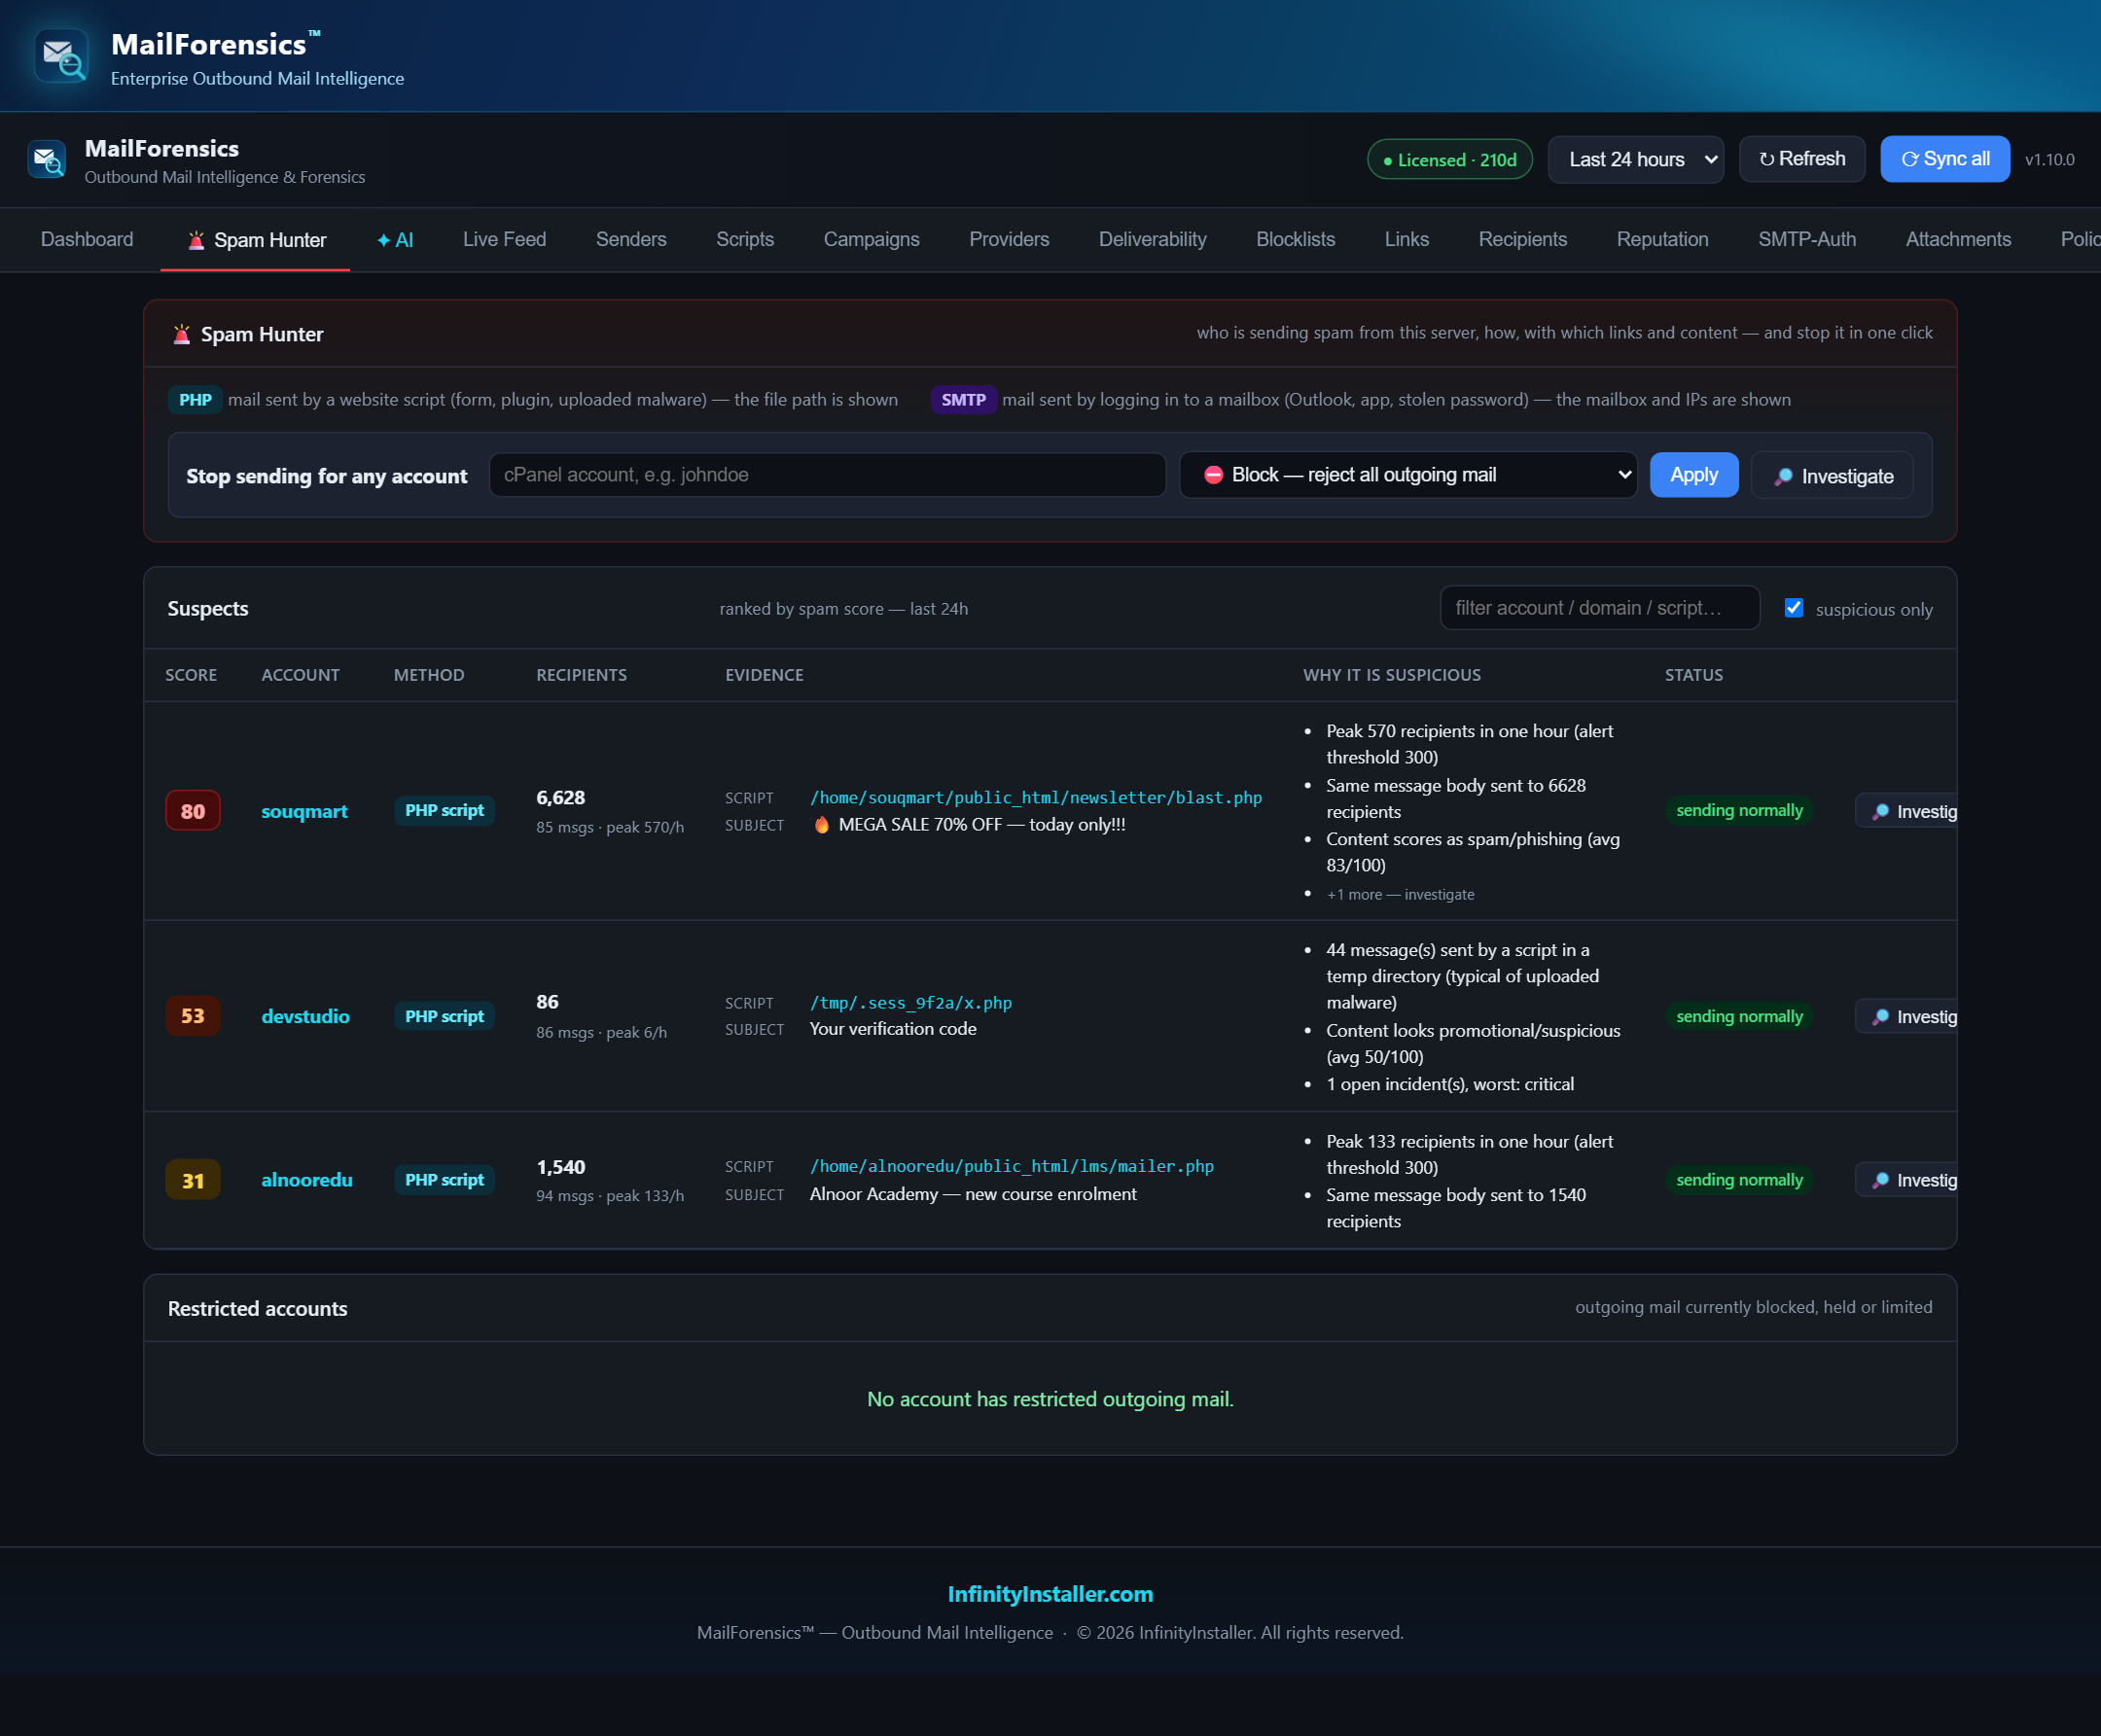Open the souqmart account link
The width and height of the screenshot is (2101, 1736).
(x=304, y=811)
